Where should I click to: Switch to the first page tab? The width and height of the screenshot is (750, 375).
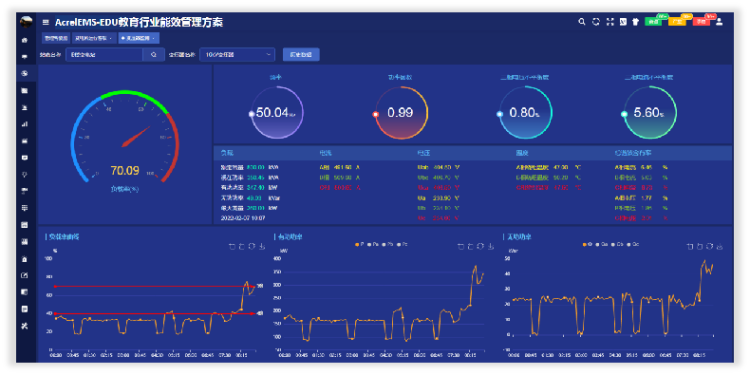click(x=56, y=38)
